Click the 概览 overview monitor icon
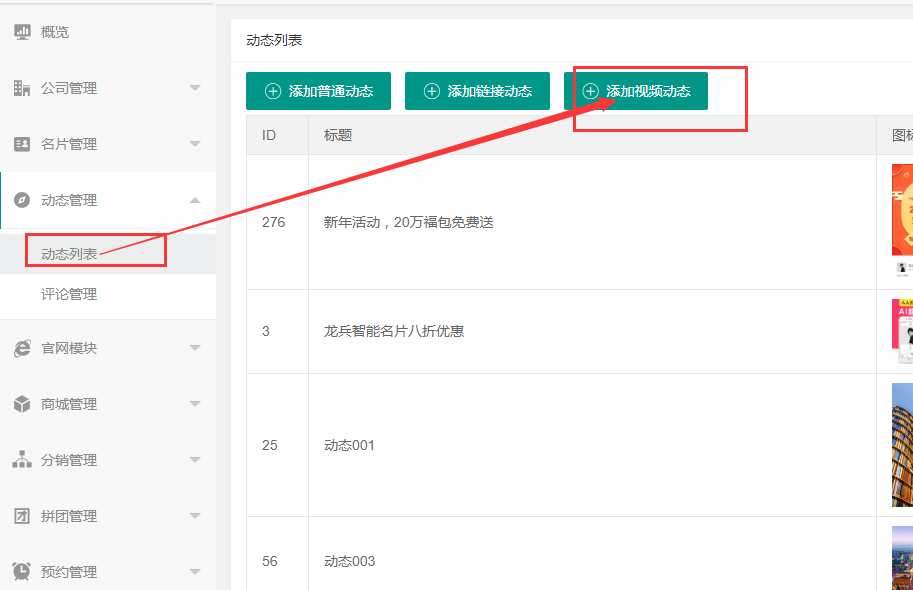 [x=22, y=32]
